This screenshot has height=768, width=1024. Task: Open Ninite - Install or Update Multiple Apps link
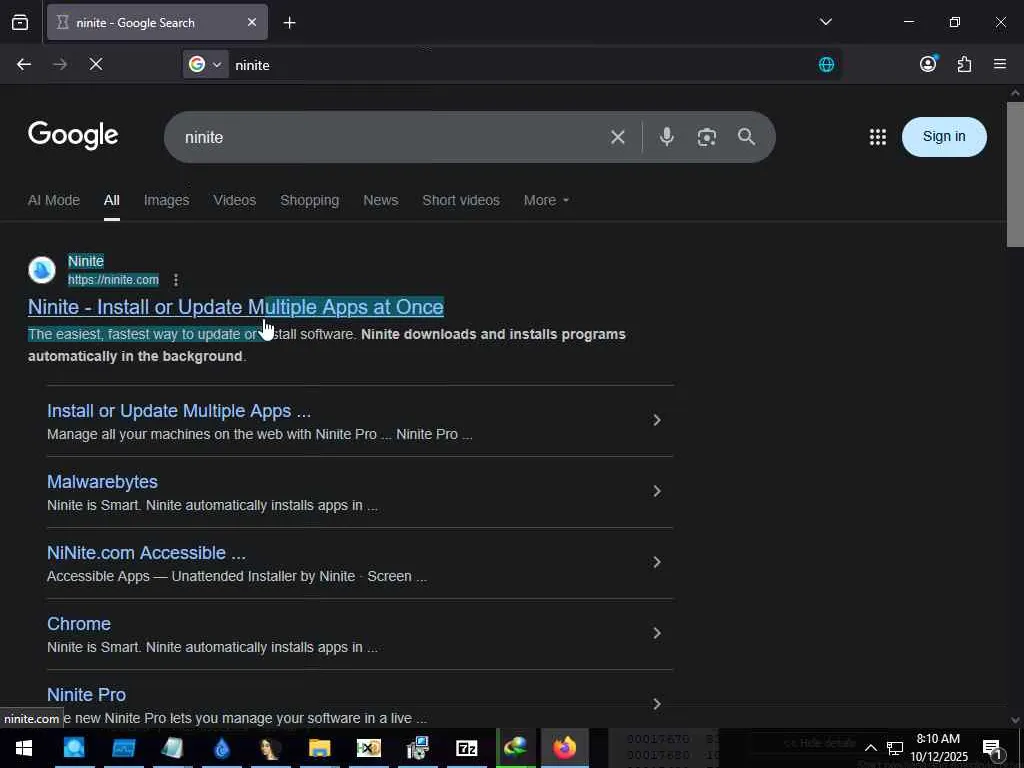point(236,307)
